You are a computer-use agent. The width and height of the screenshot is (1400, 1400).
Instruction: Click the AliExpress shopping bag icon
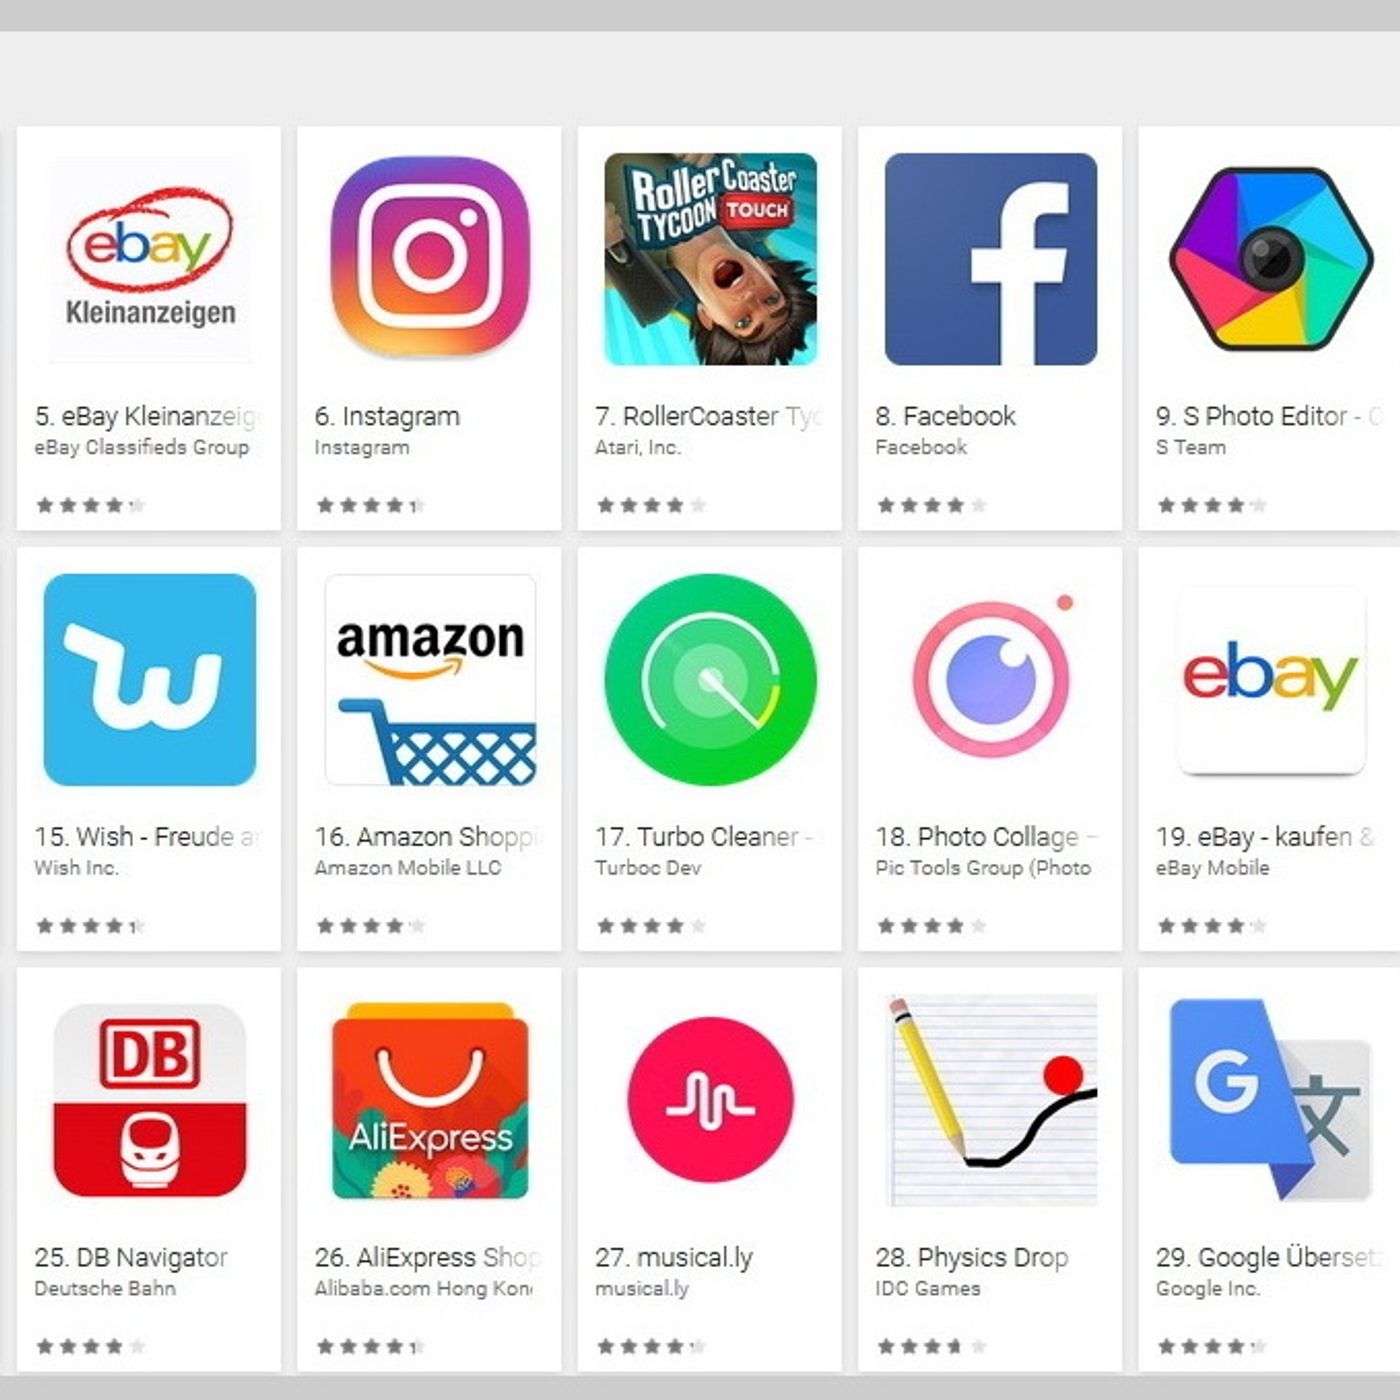tap(430, 1100)
